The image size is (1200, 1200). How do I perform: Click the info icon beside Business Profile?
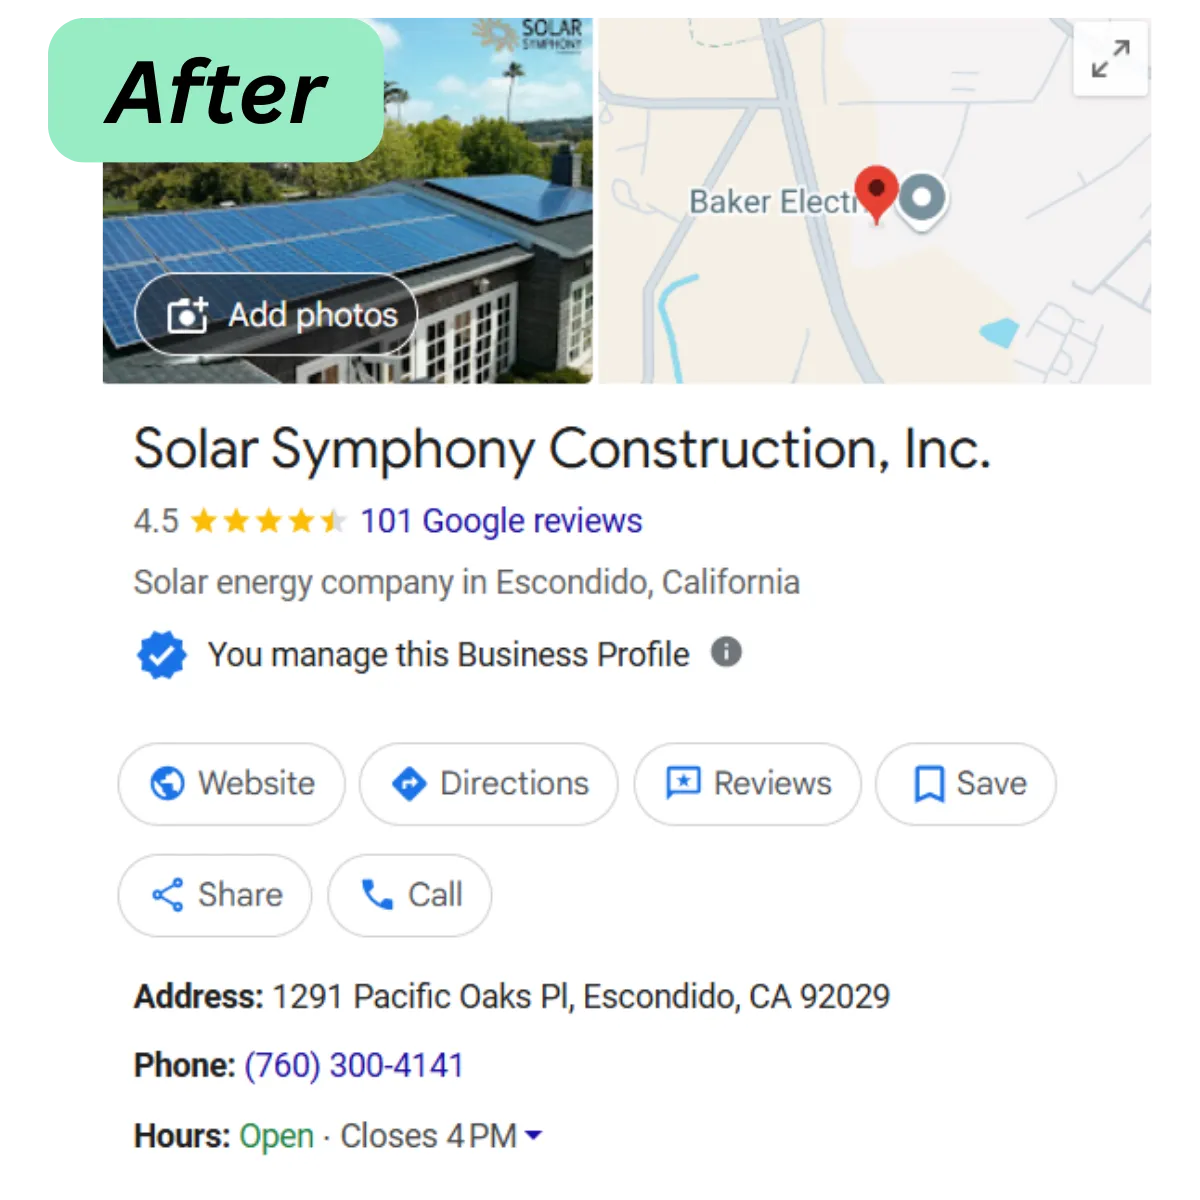click(x=726, y=652)
